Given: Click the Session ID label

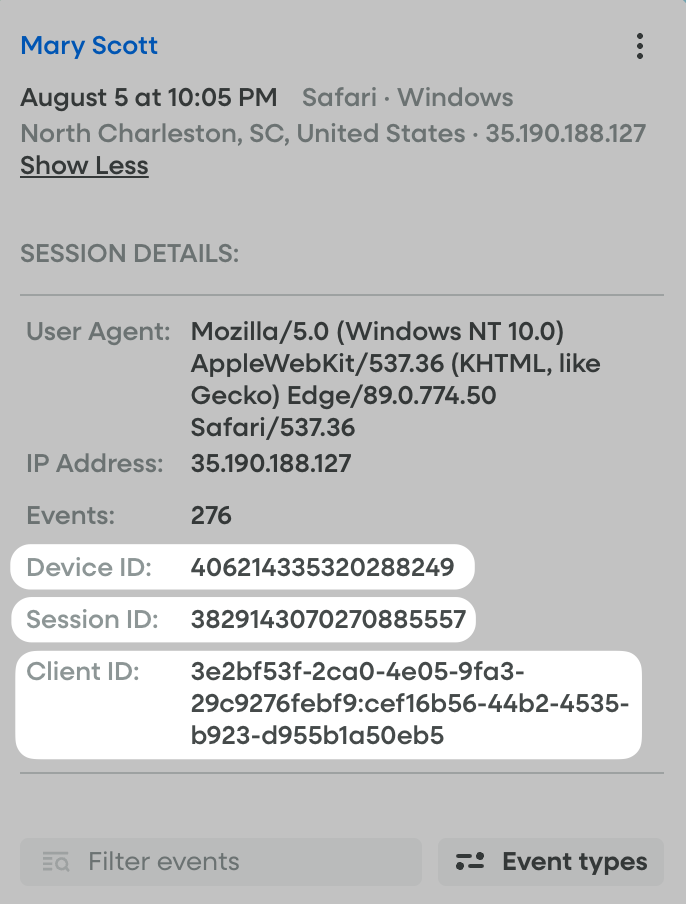Looking at the screenshot, I should tap(93, 619).
